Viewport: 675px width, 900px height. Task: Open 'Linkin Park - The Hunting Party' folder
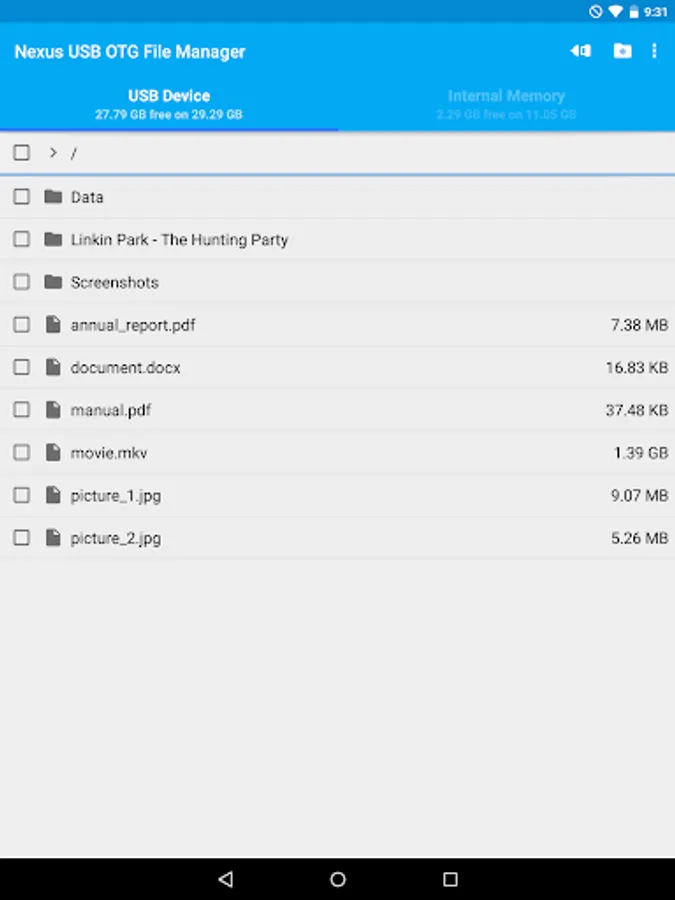179,240
